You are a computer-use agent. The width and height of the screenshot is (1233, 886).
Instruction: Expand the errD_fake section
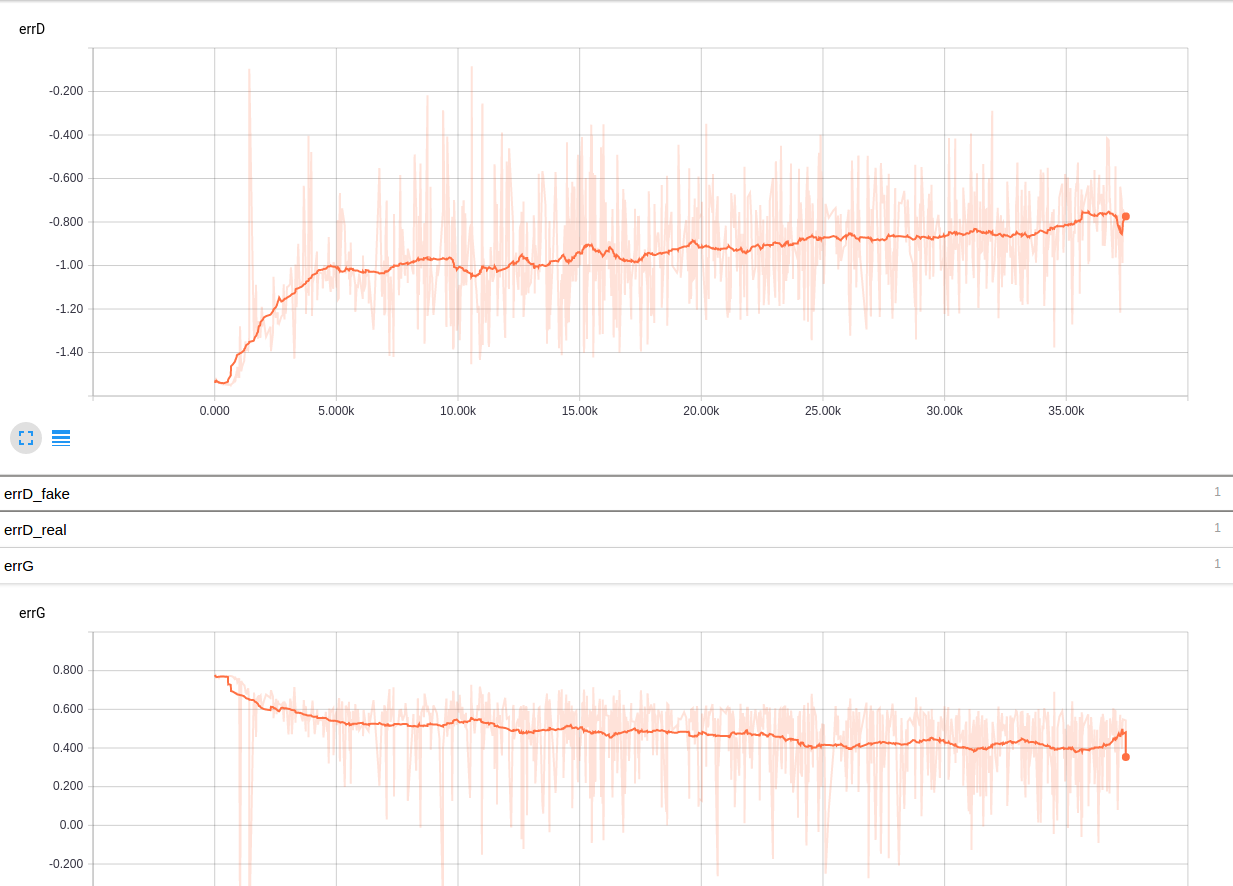tap(616, 493)
